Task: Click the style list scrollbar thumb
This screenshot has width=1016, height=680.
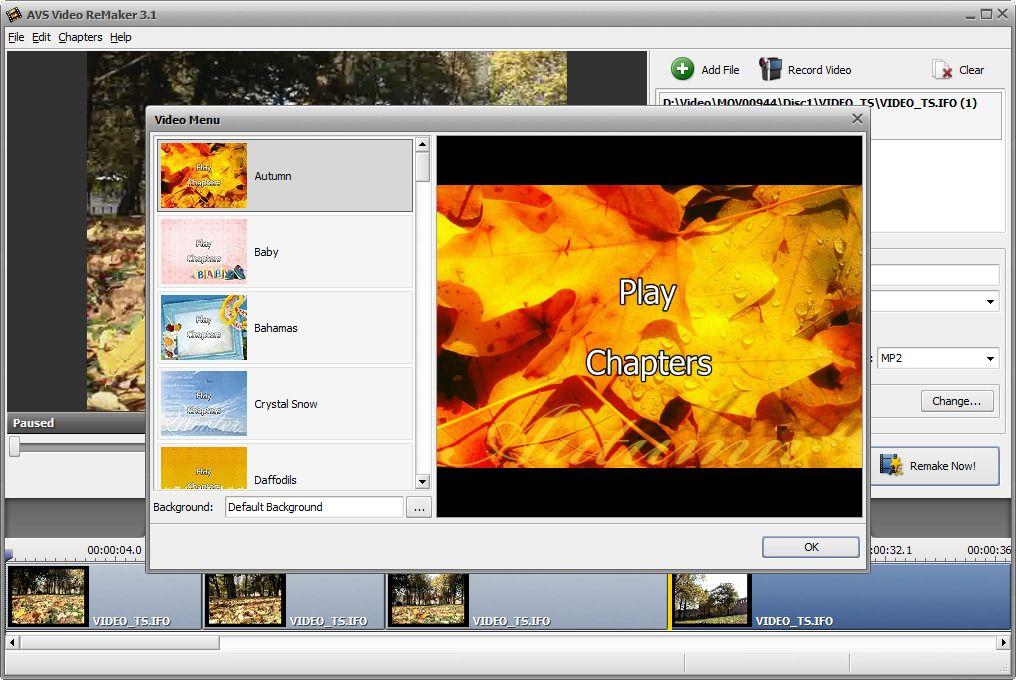Action: point(422,166)
